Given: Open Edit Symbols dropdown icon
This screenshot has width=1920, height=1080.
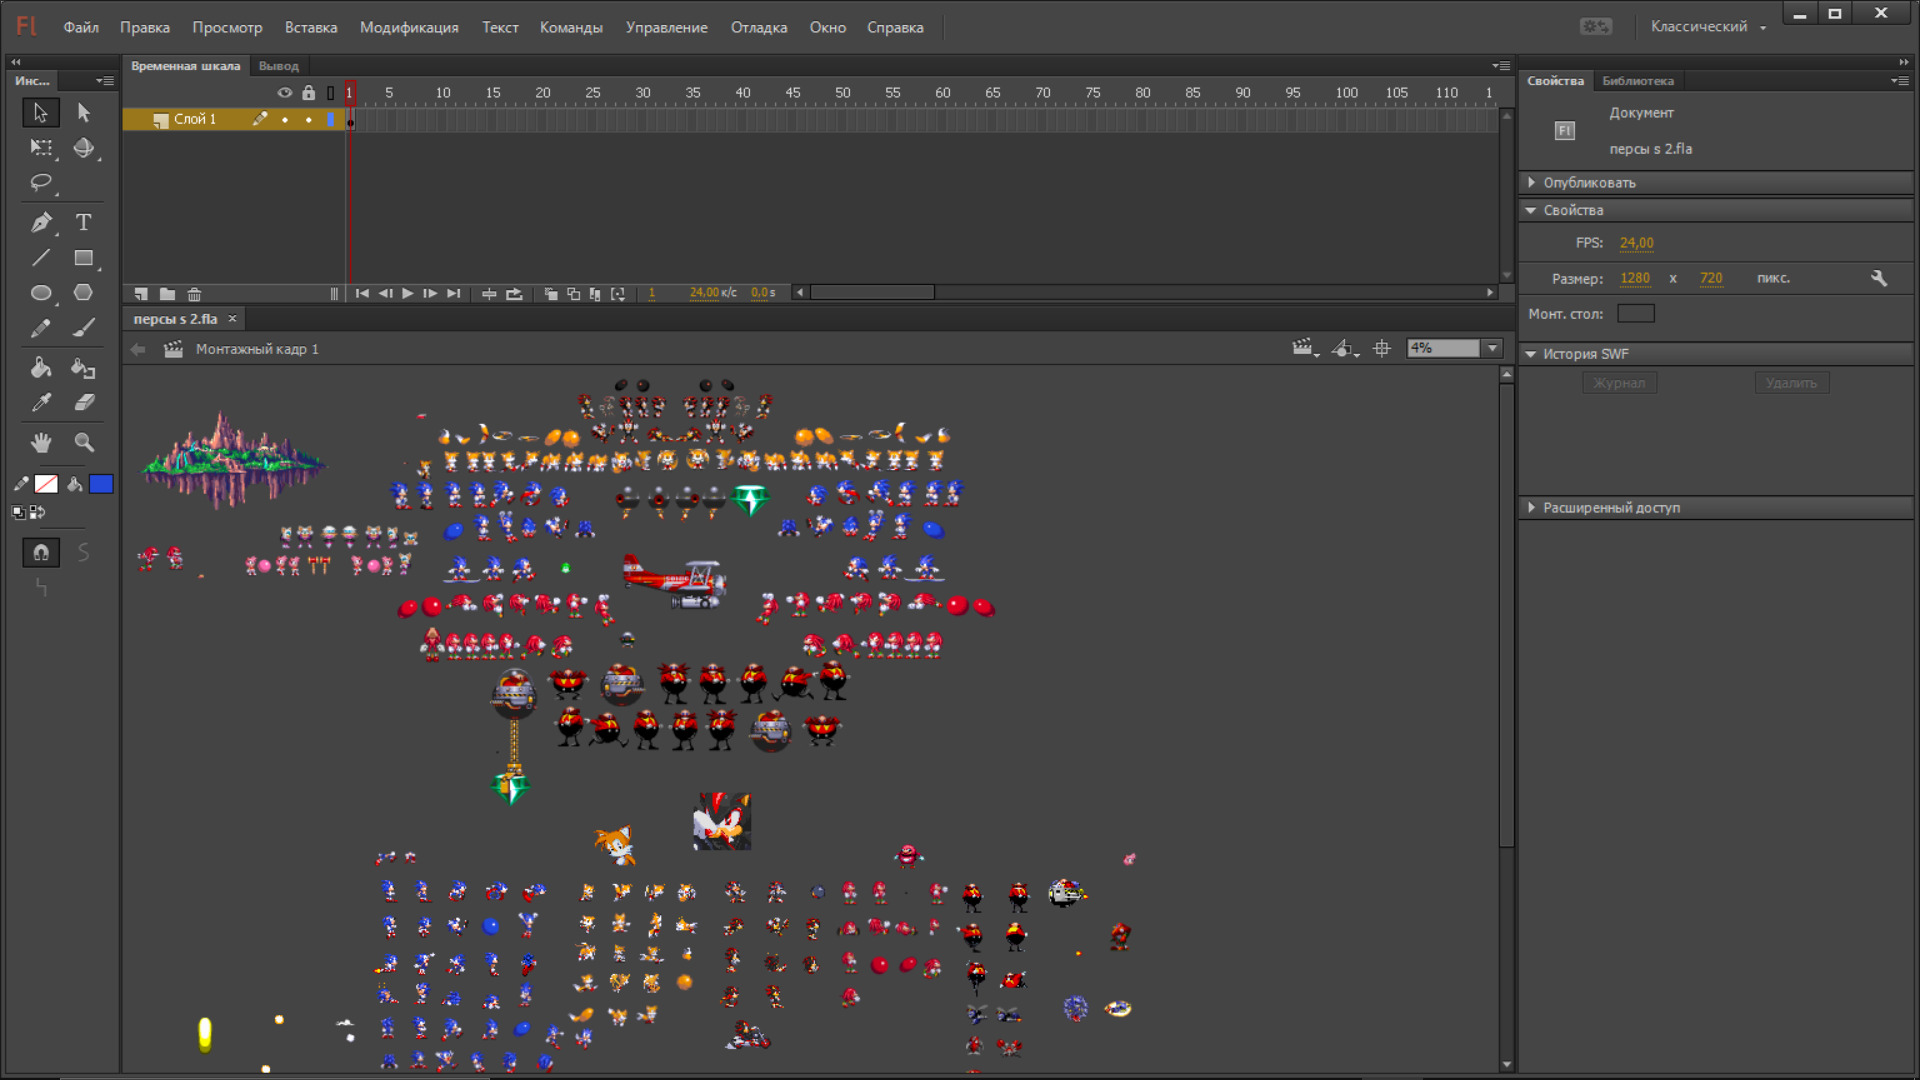Looking at the screenshot, I should [x=1345, y=348].
